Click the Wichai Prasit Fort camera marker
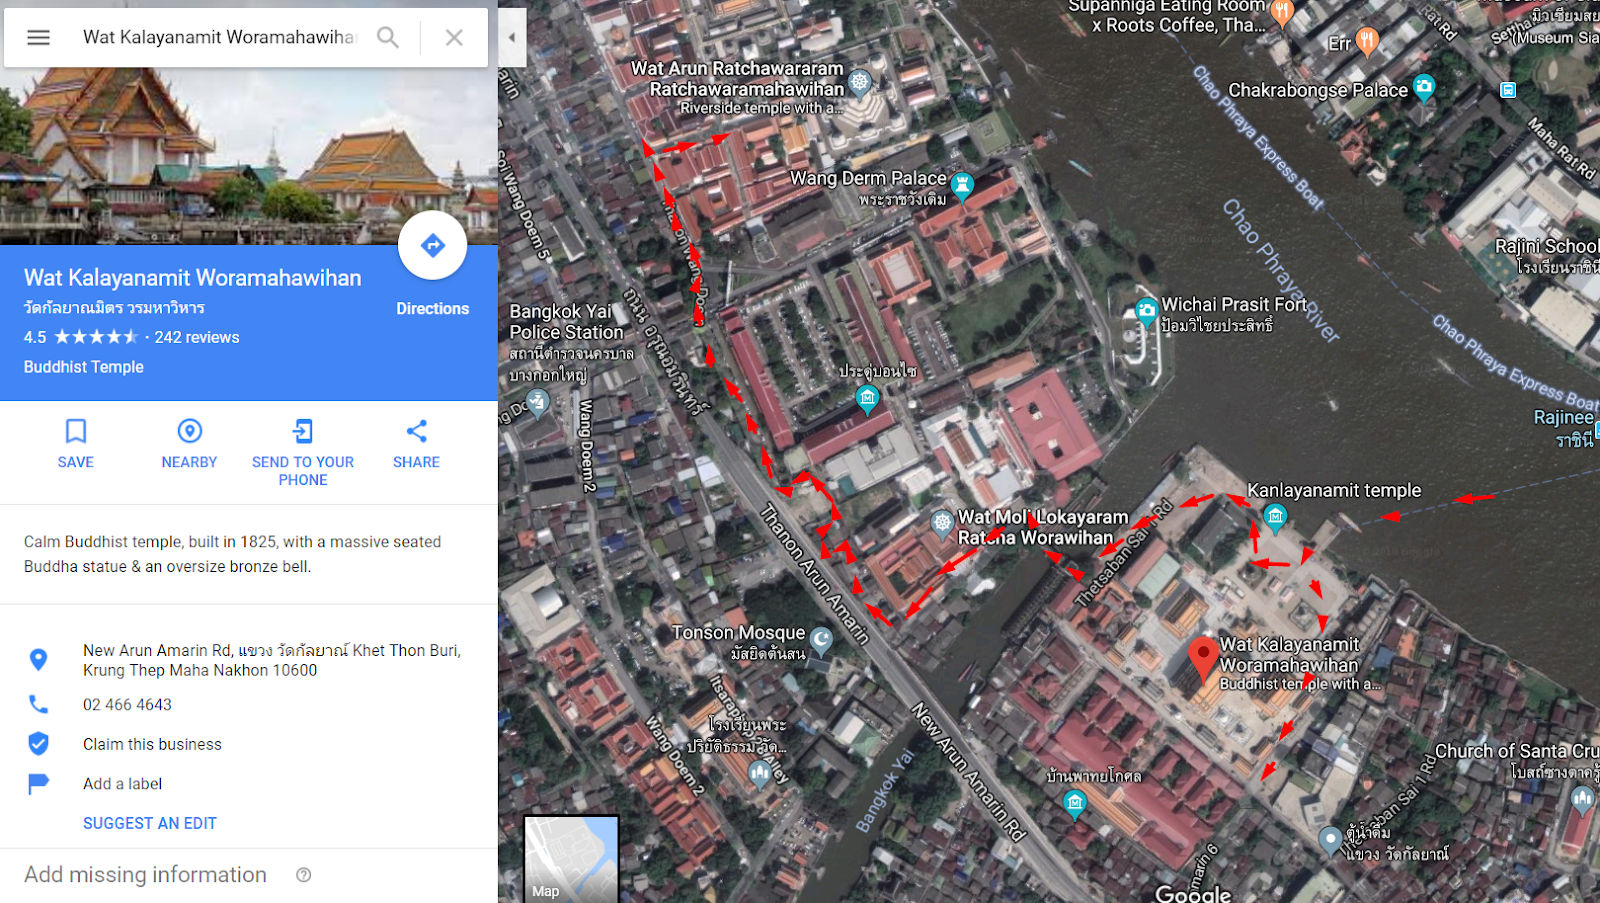Image resolution: width=1600 pixels, height=903 pixels. click(x=1146, y=312)
